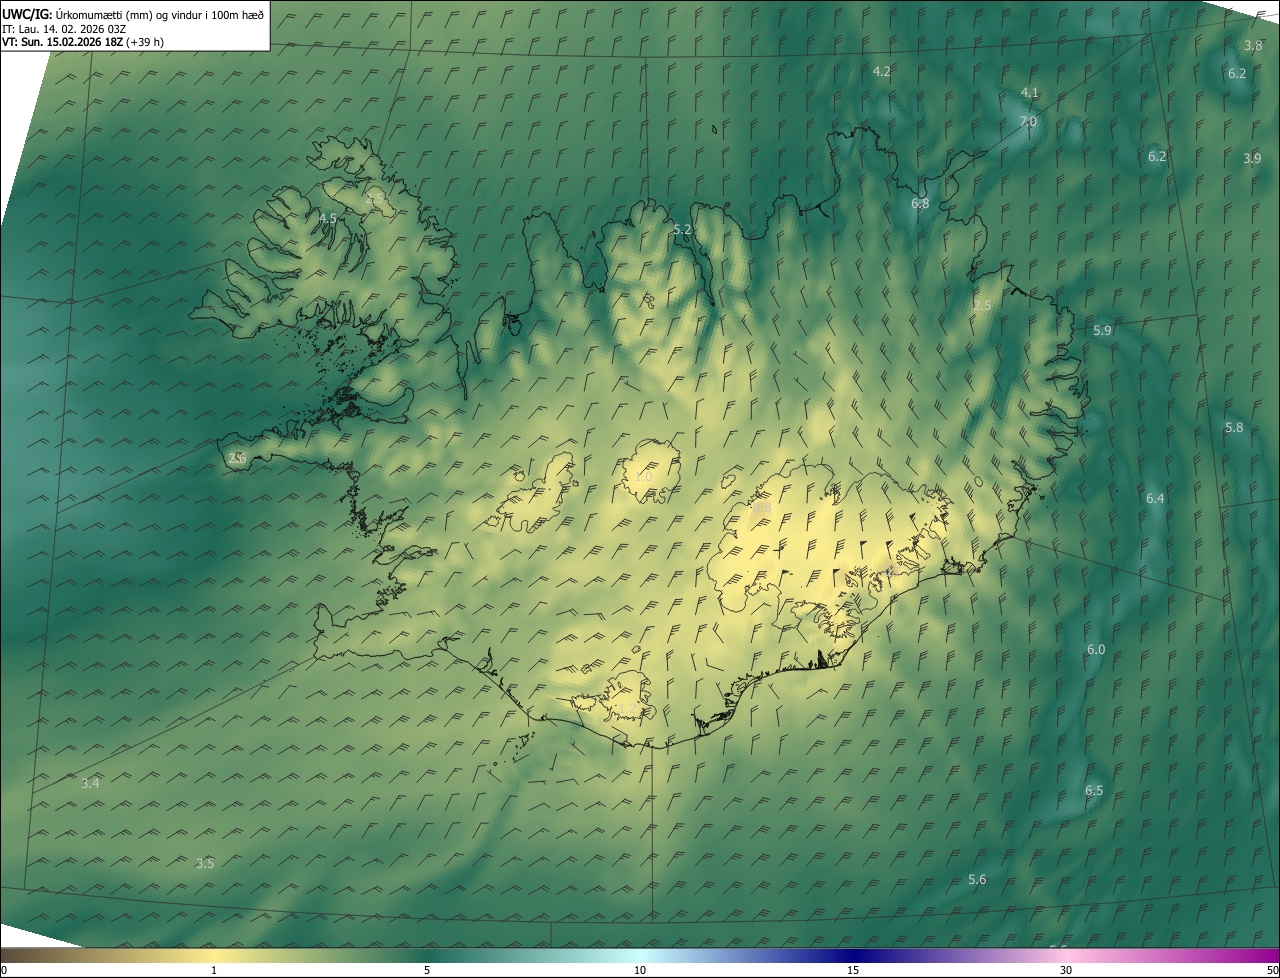Click the map value label "6.4"
Screen dimensions: 1280x978
coord(1155,498)
